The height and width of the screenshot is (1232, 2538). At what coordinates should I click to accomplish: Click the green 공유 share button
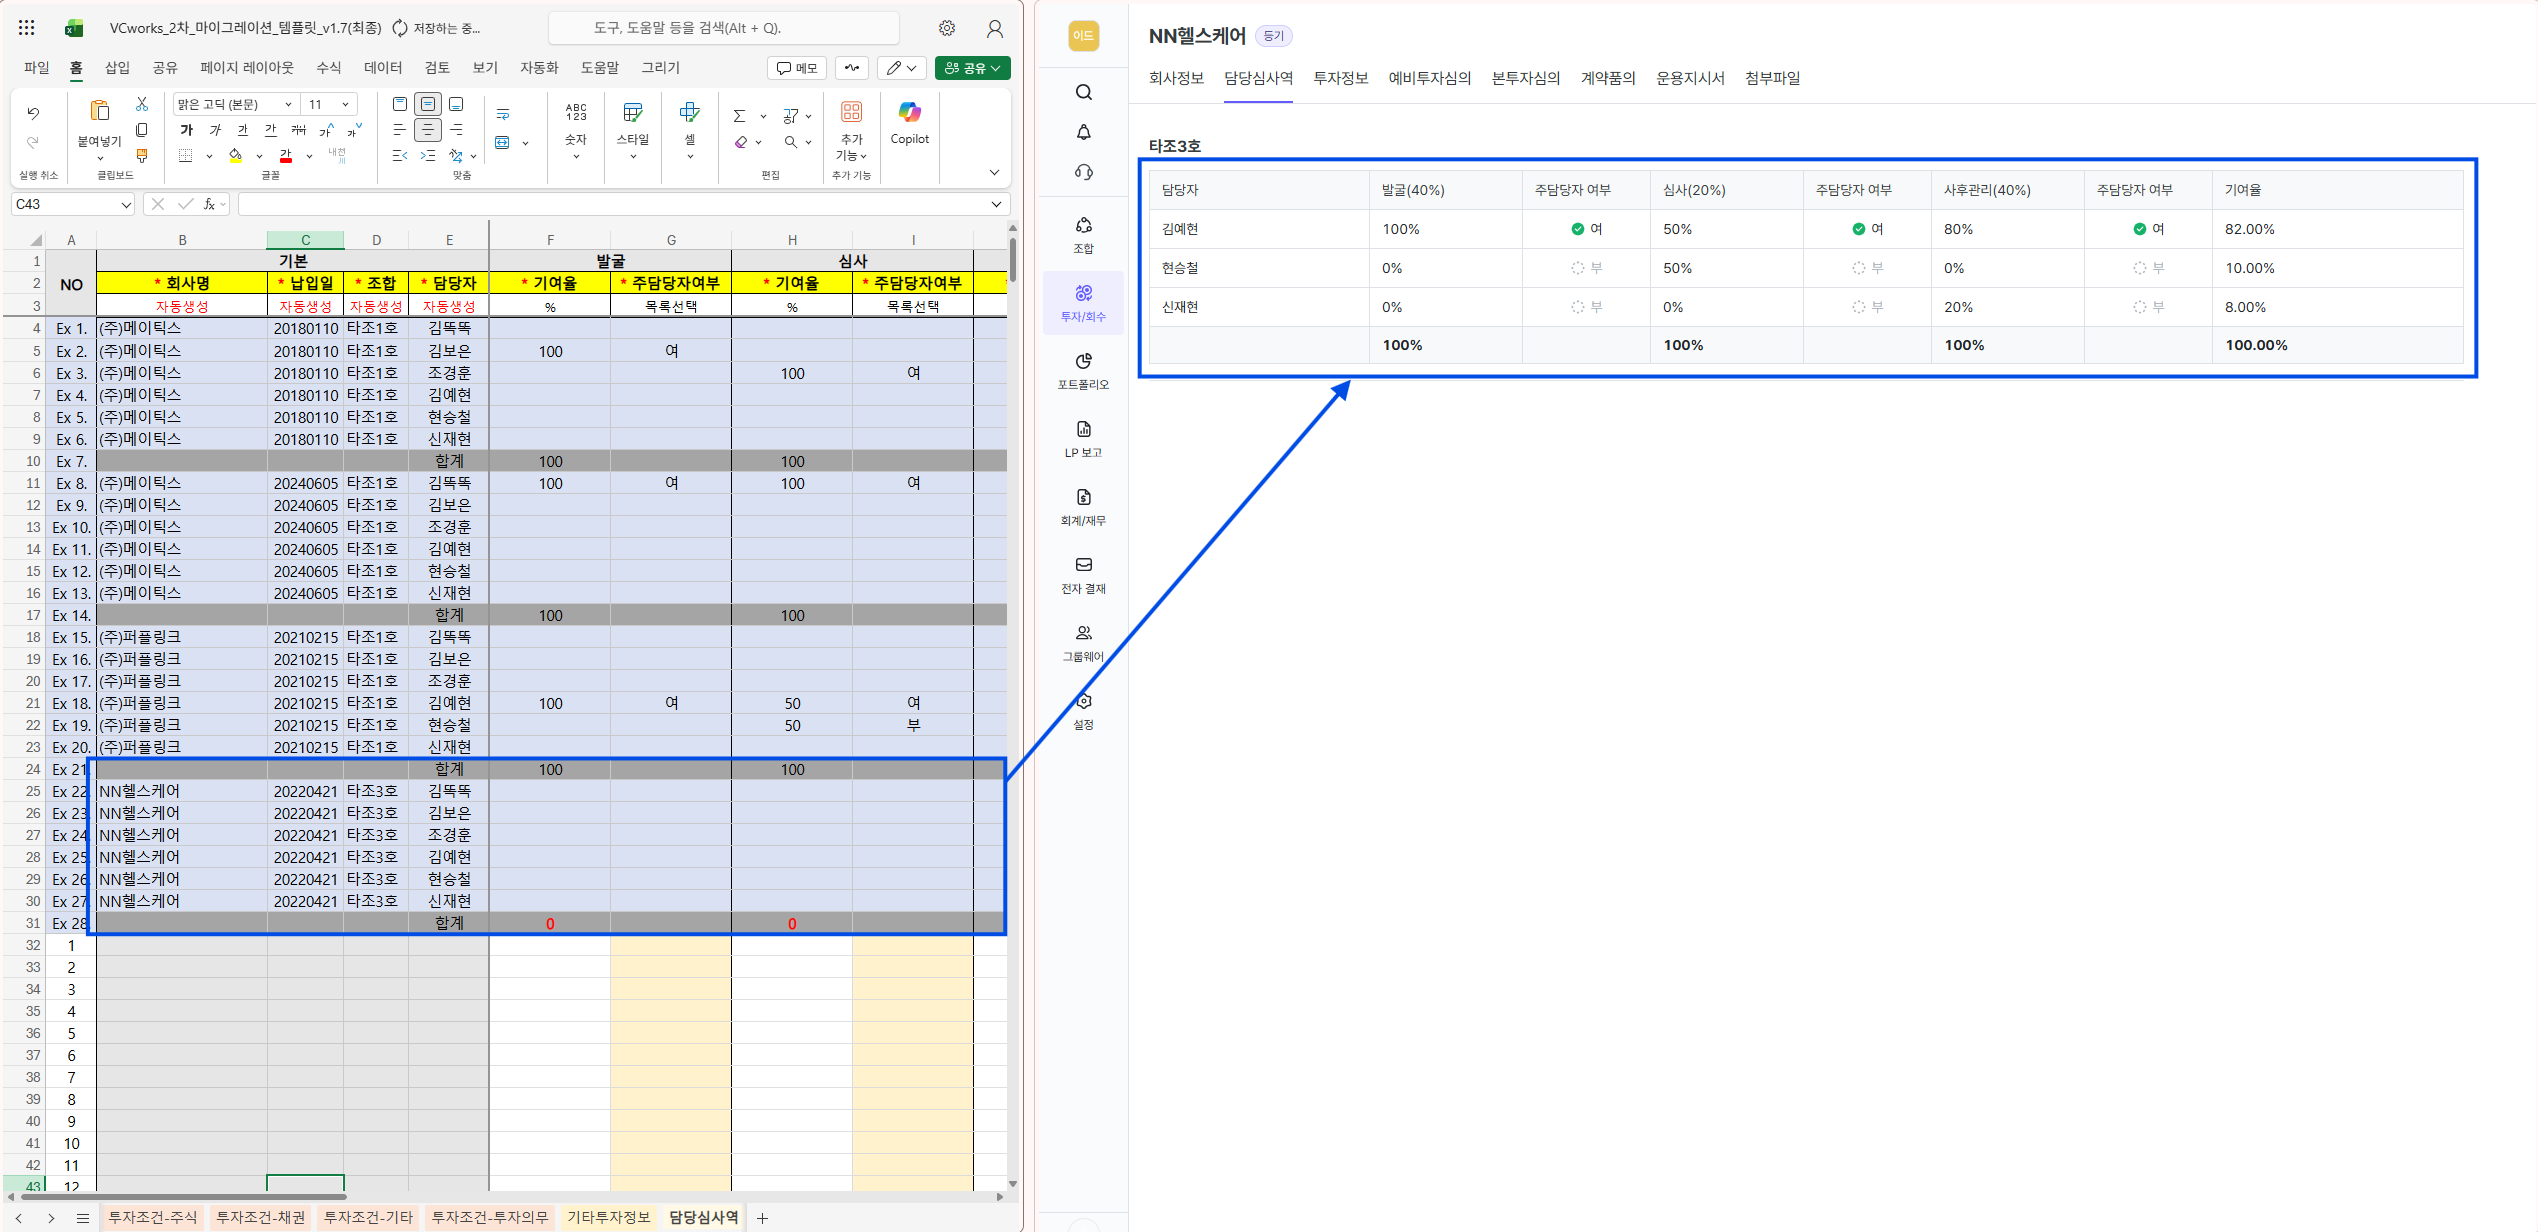click(972, 68)
